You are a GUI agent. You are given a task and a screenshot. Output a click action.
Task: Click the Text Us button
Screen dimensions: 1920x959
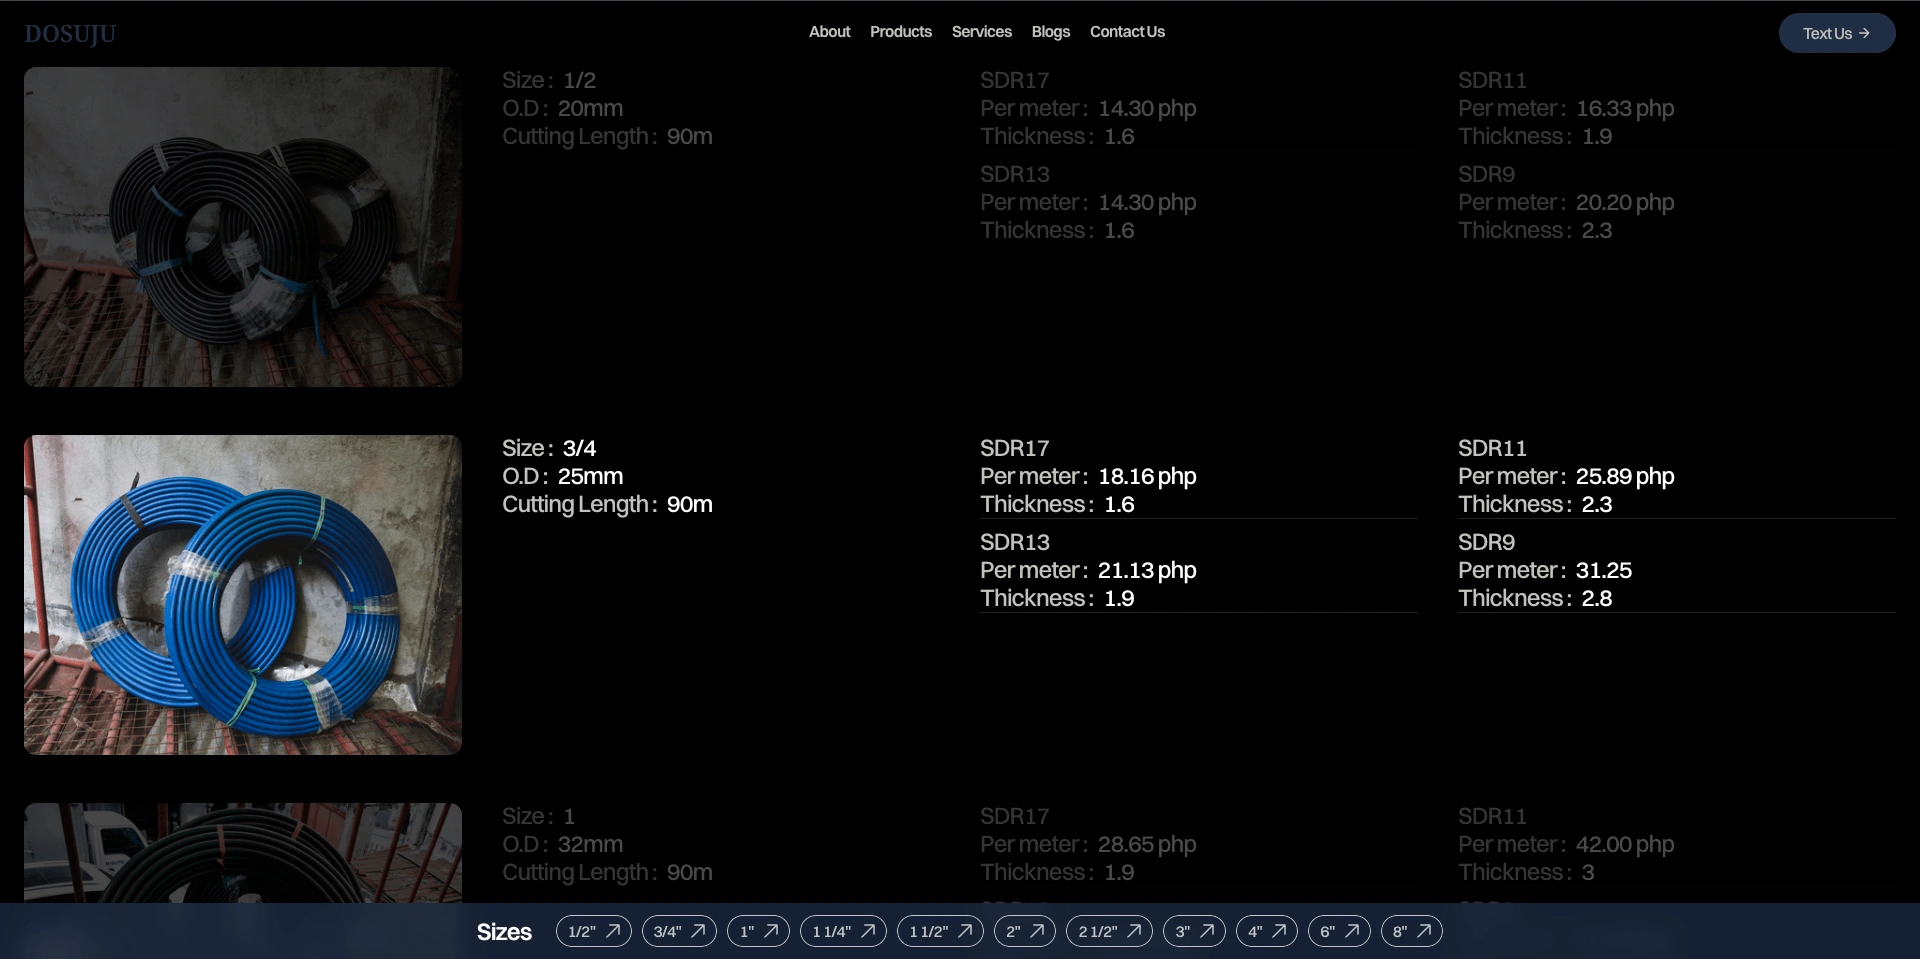point(1836,33)
